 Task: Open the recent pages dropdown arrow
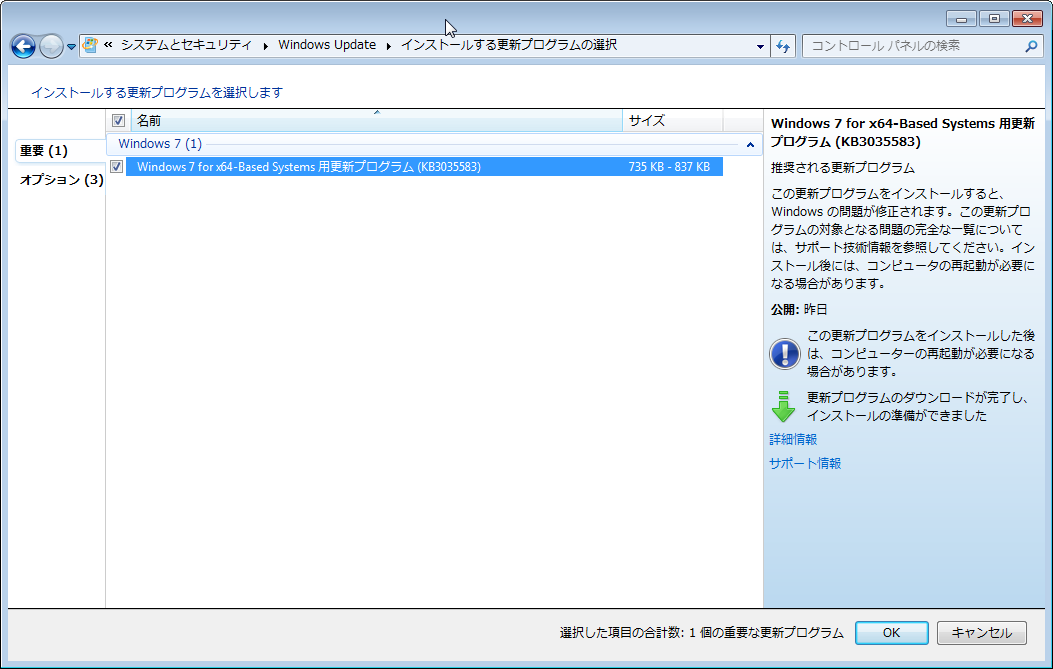coord(71,47)
